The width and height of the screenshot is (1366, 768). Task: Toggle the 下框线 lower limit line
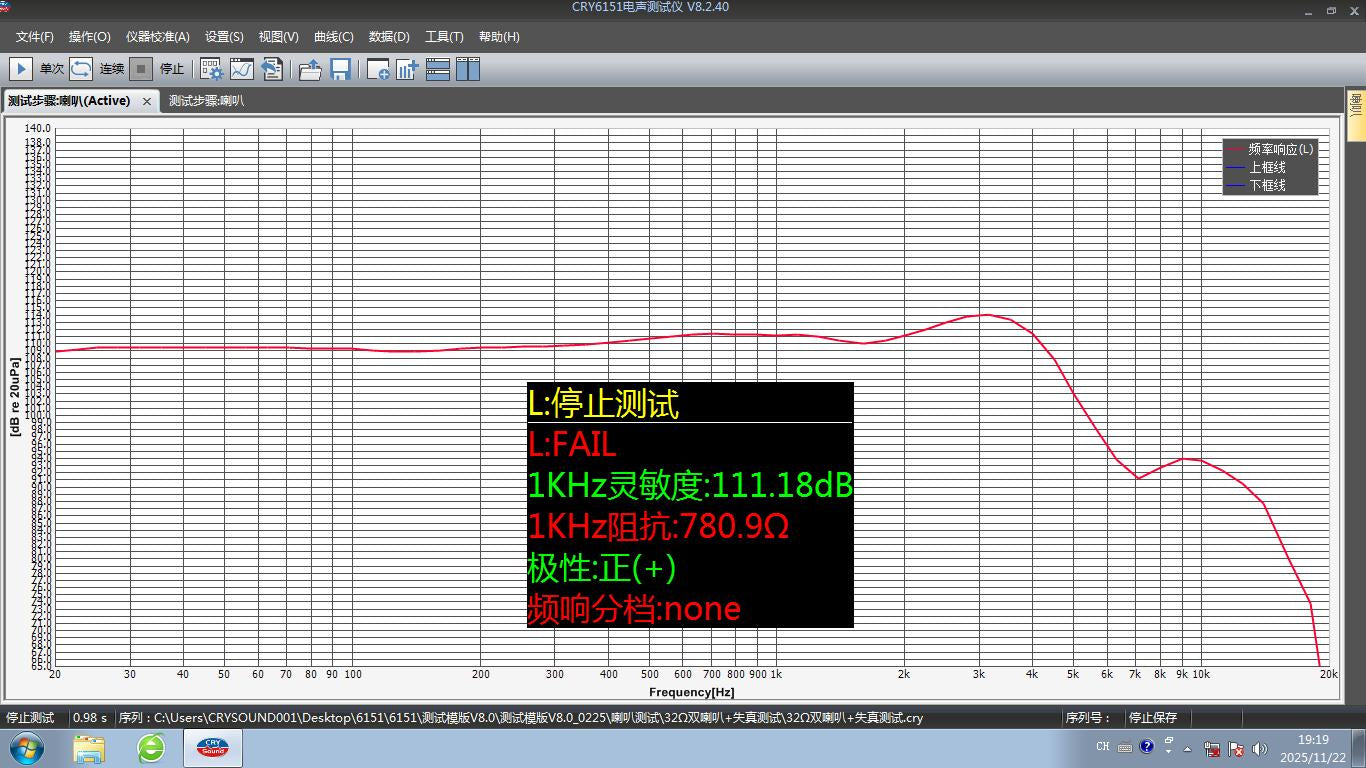point(1268,184)
